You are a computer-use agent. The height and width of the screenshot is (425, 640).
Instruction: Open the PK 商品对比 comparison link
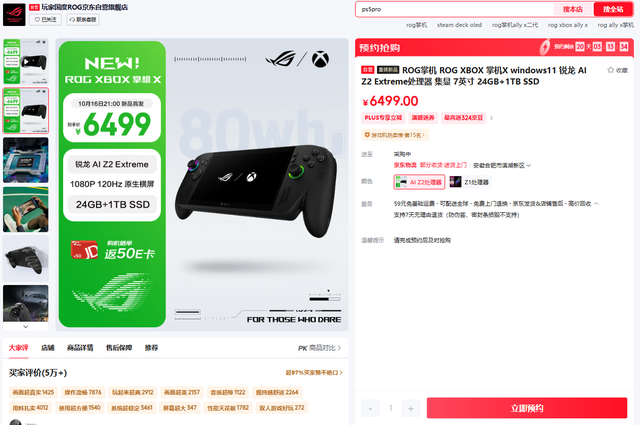pyautogui.click(x=319, y=348)
